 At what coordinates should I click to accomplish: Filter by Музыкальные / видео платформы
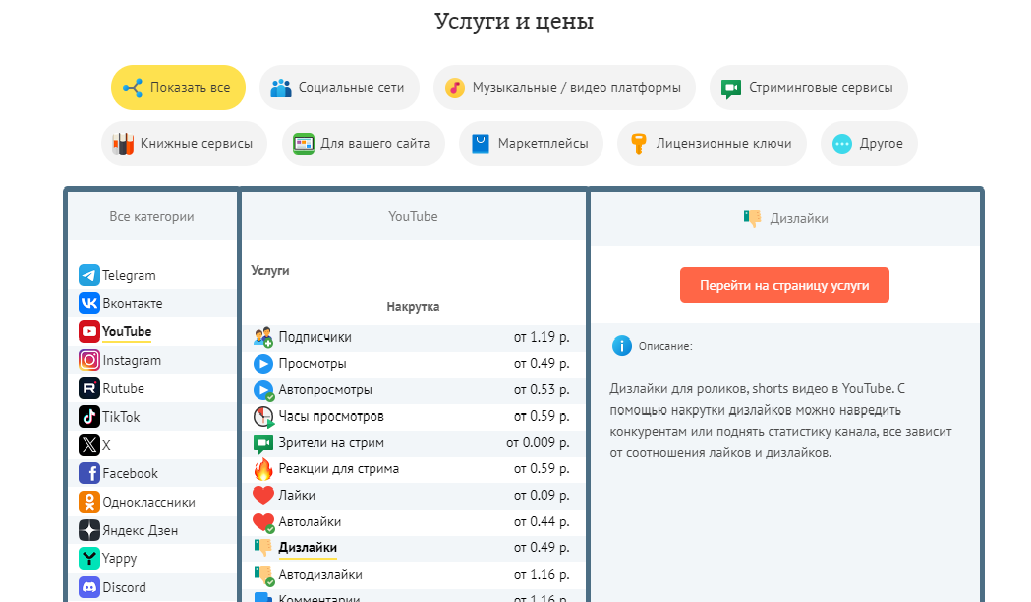[564, 87]
